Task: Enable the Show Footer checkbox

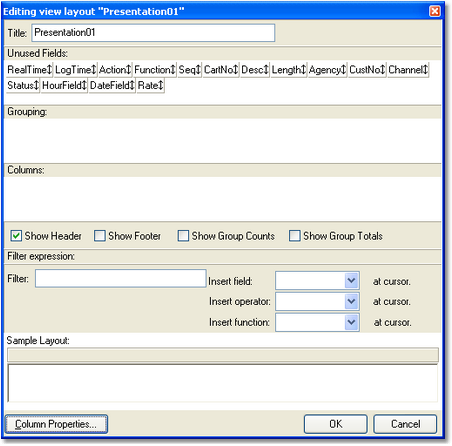Action: pyautogui.click(x=100, y=236)
